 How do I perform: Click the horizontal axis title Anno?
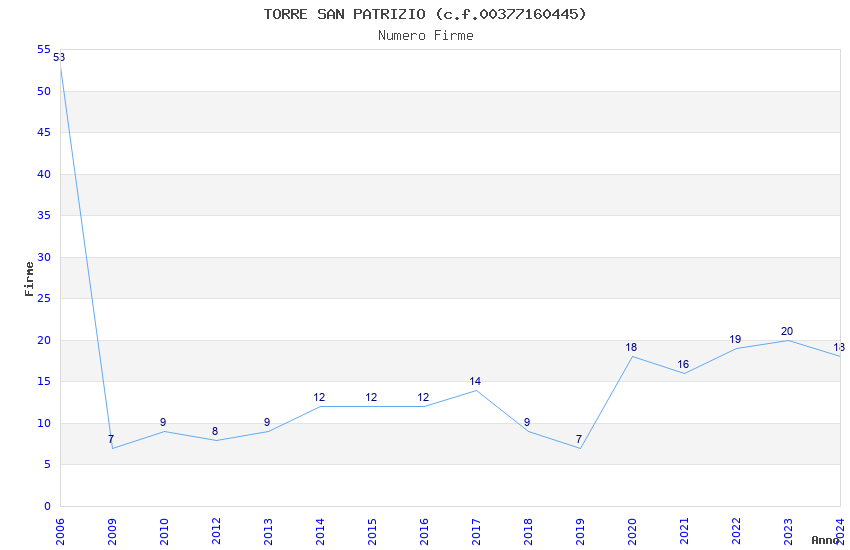tap(825, 540)
